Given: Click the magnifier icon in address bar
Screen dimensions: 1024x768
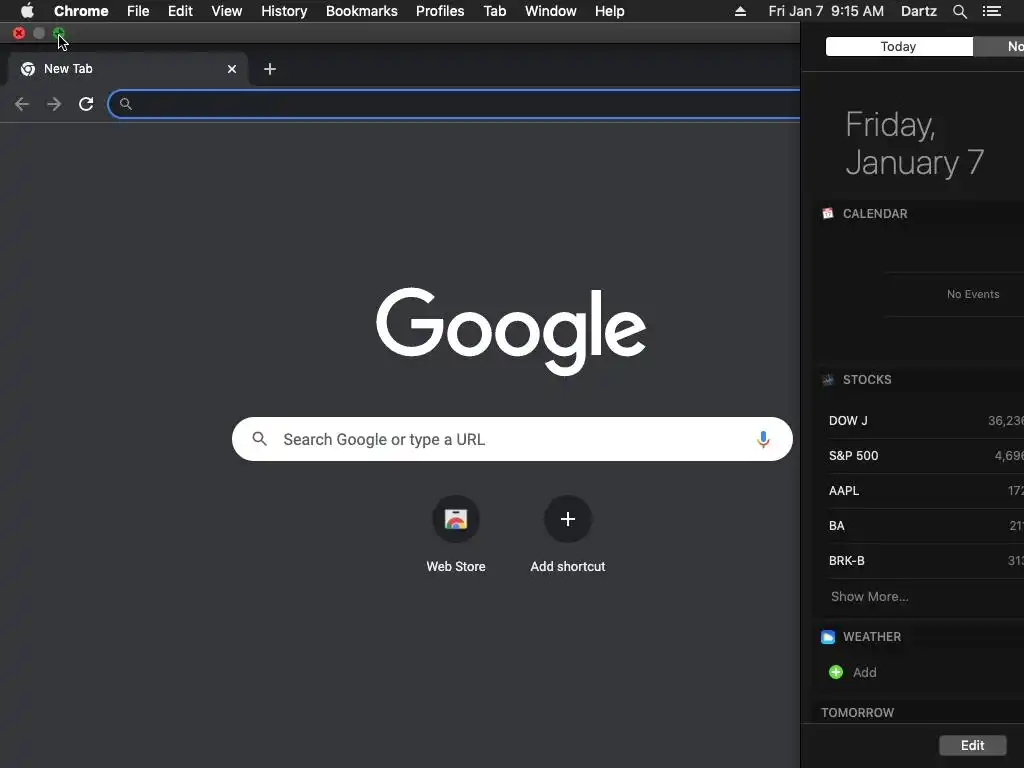Looking at the screenshot, I should (x=126, y=104).
